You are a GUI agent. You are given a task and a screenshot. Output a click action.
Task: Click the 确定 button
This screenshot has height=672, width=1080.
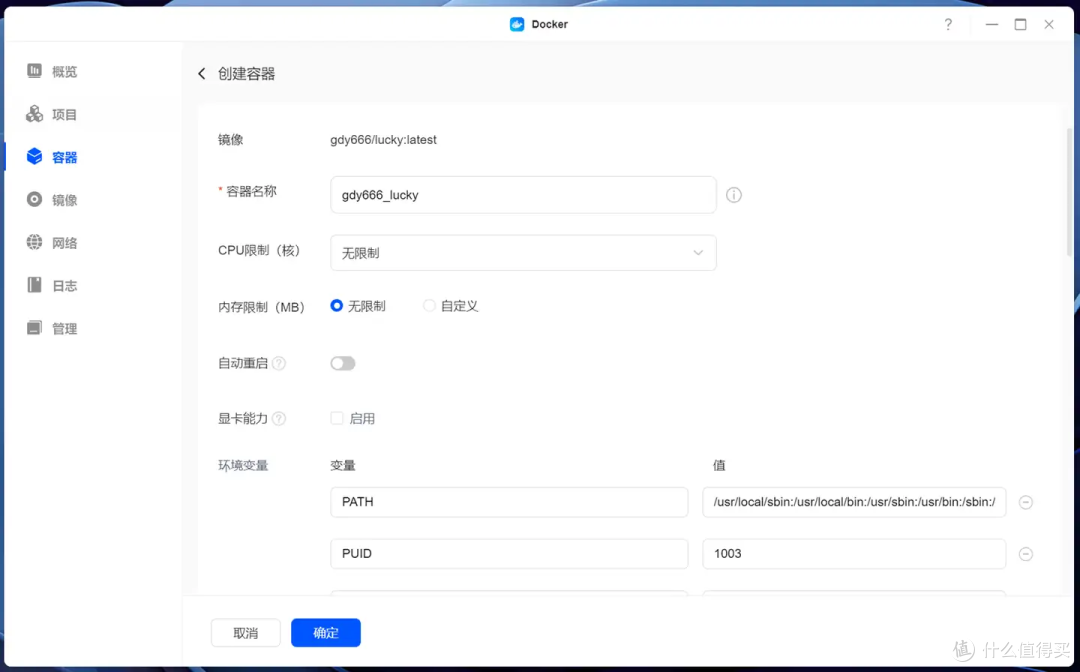(x=326, y=633)
